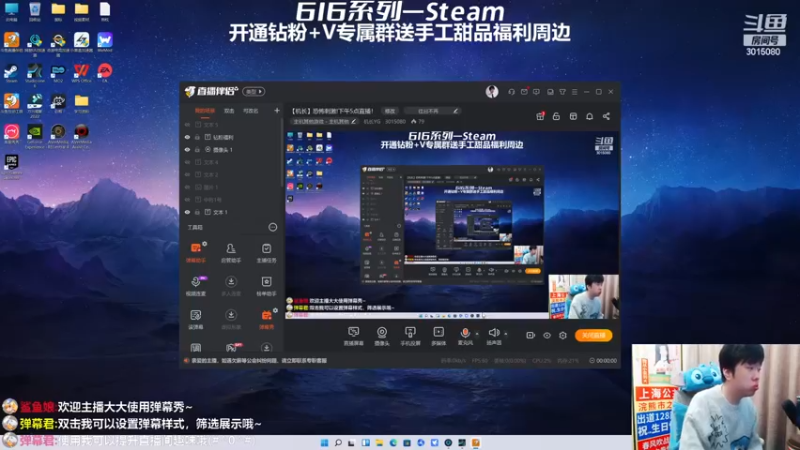Open the mode switch pill beside the logo
Image resolution: width=800 pixels, height=450 pixels.
click(254, 92)
